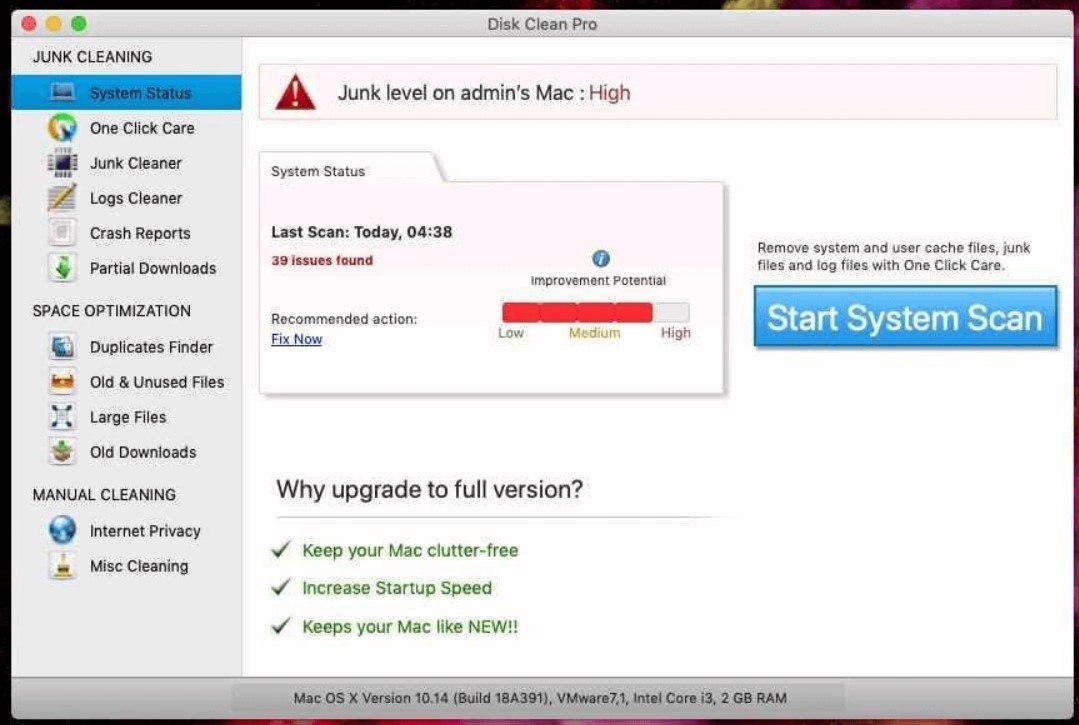The image size is (1079, 725).
Task: Select Old & Unused Files
Action: click(x=127, y=382)
